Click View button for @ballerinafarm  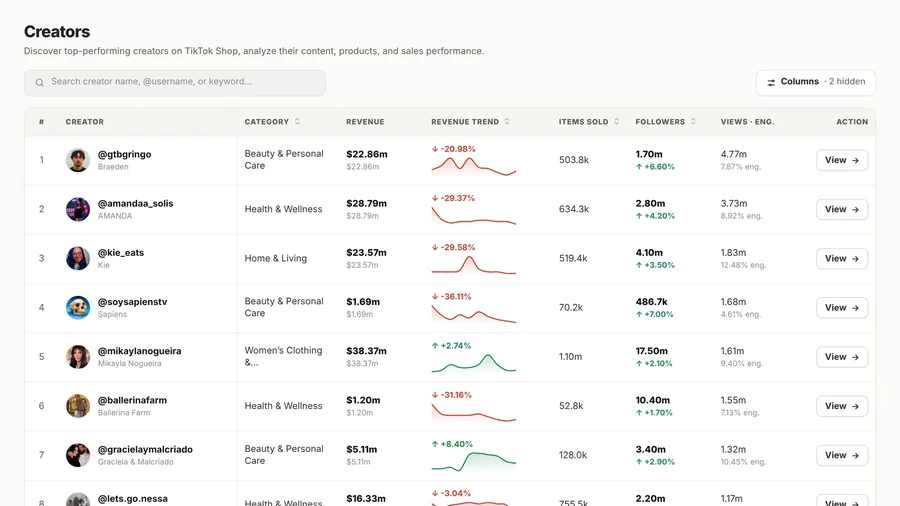pos(842,406)
